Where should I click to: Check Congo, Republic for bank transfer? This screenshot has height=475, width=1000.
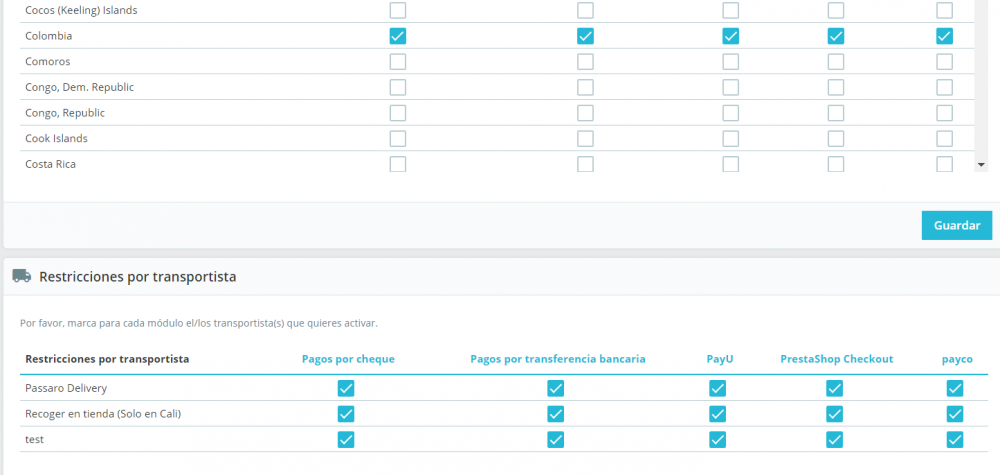point(585,113)
